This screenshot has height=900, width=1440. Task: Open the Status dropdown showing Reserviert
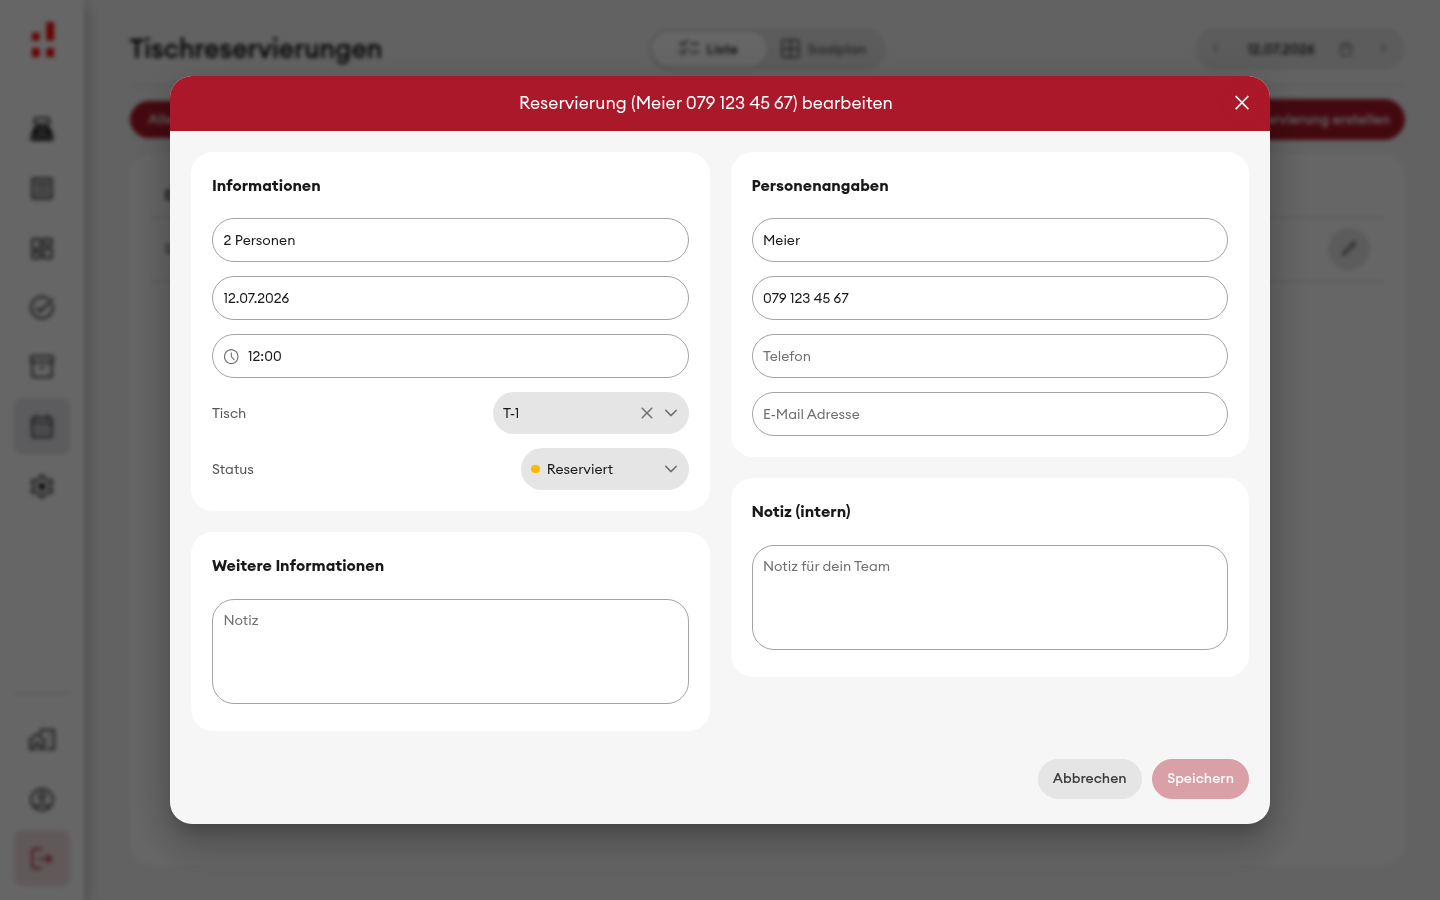pos(605,469)
